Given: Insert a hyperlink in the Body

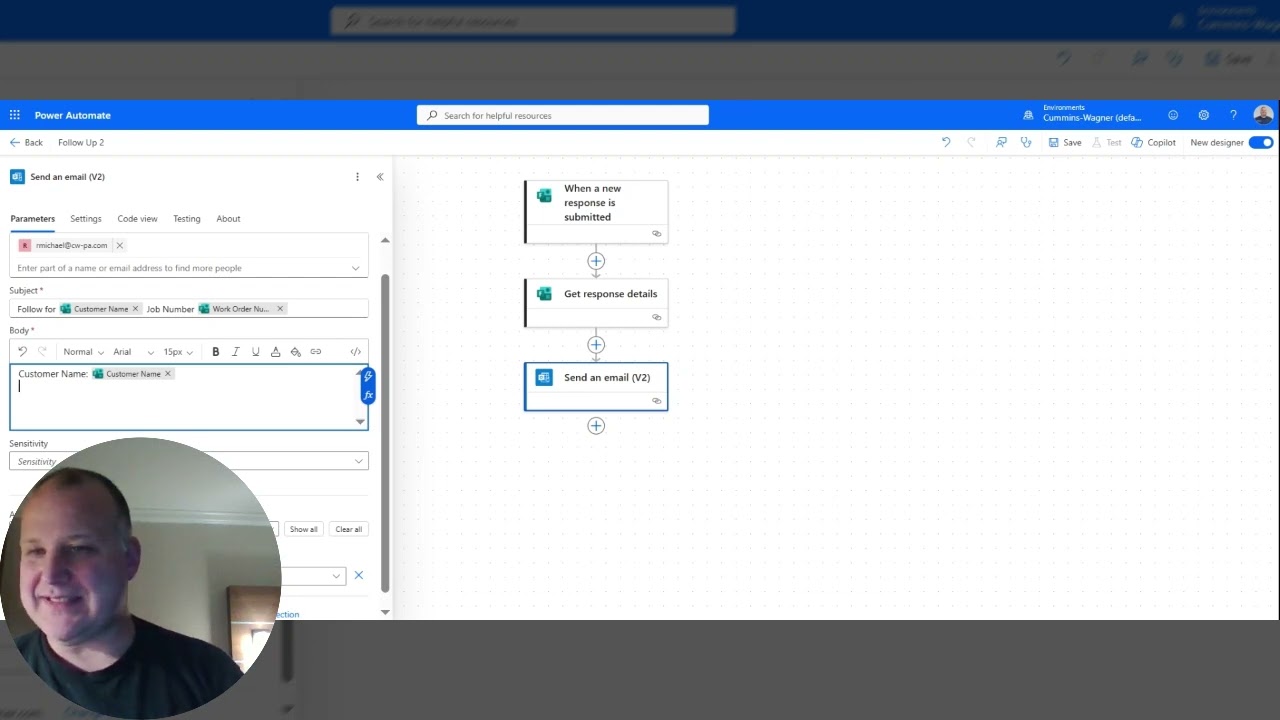Looking at the screenshot, I should 315,352.
